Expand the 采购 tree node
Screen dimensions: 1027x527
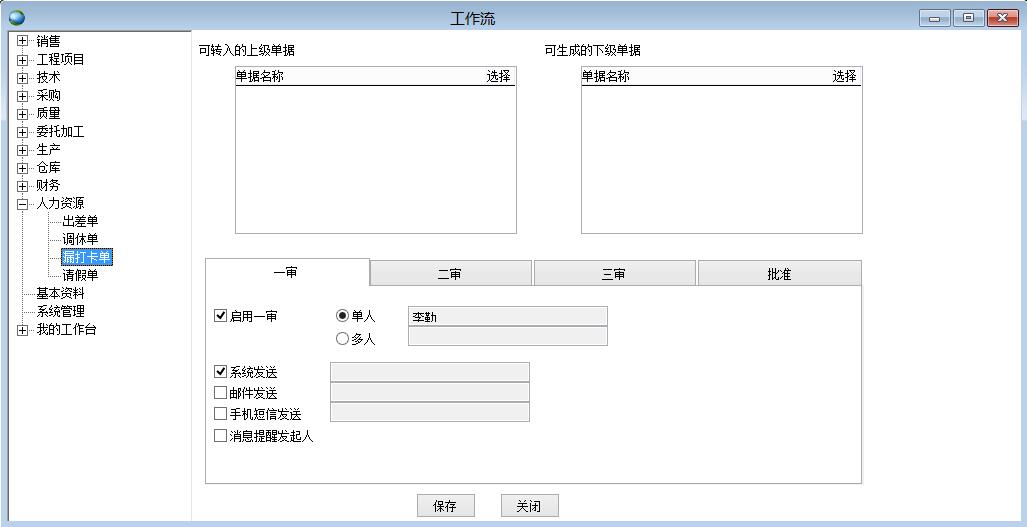tap(23, 96)
